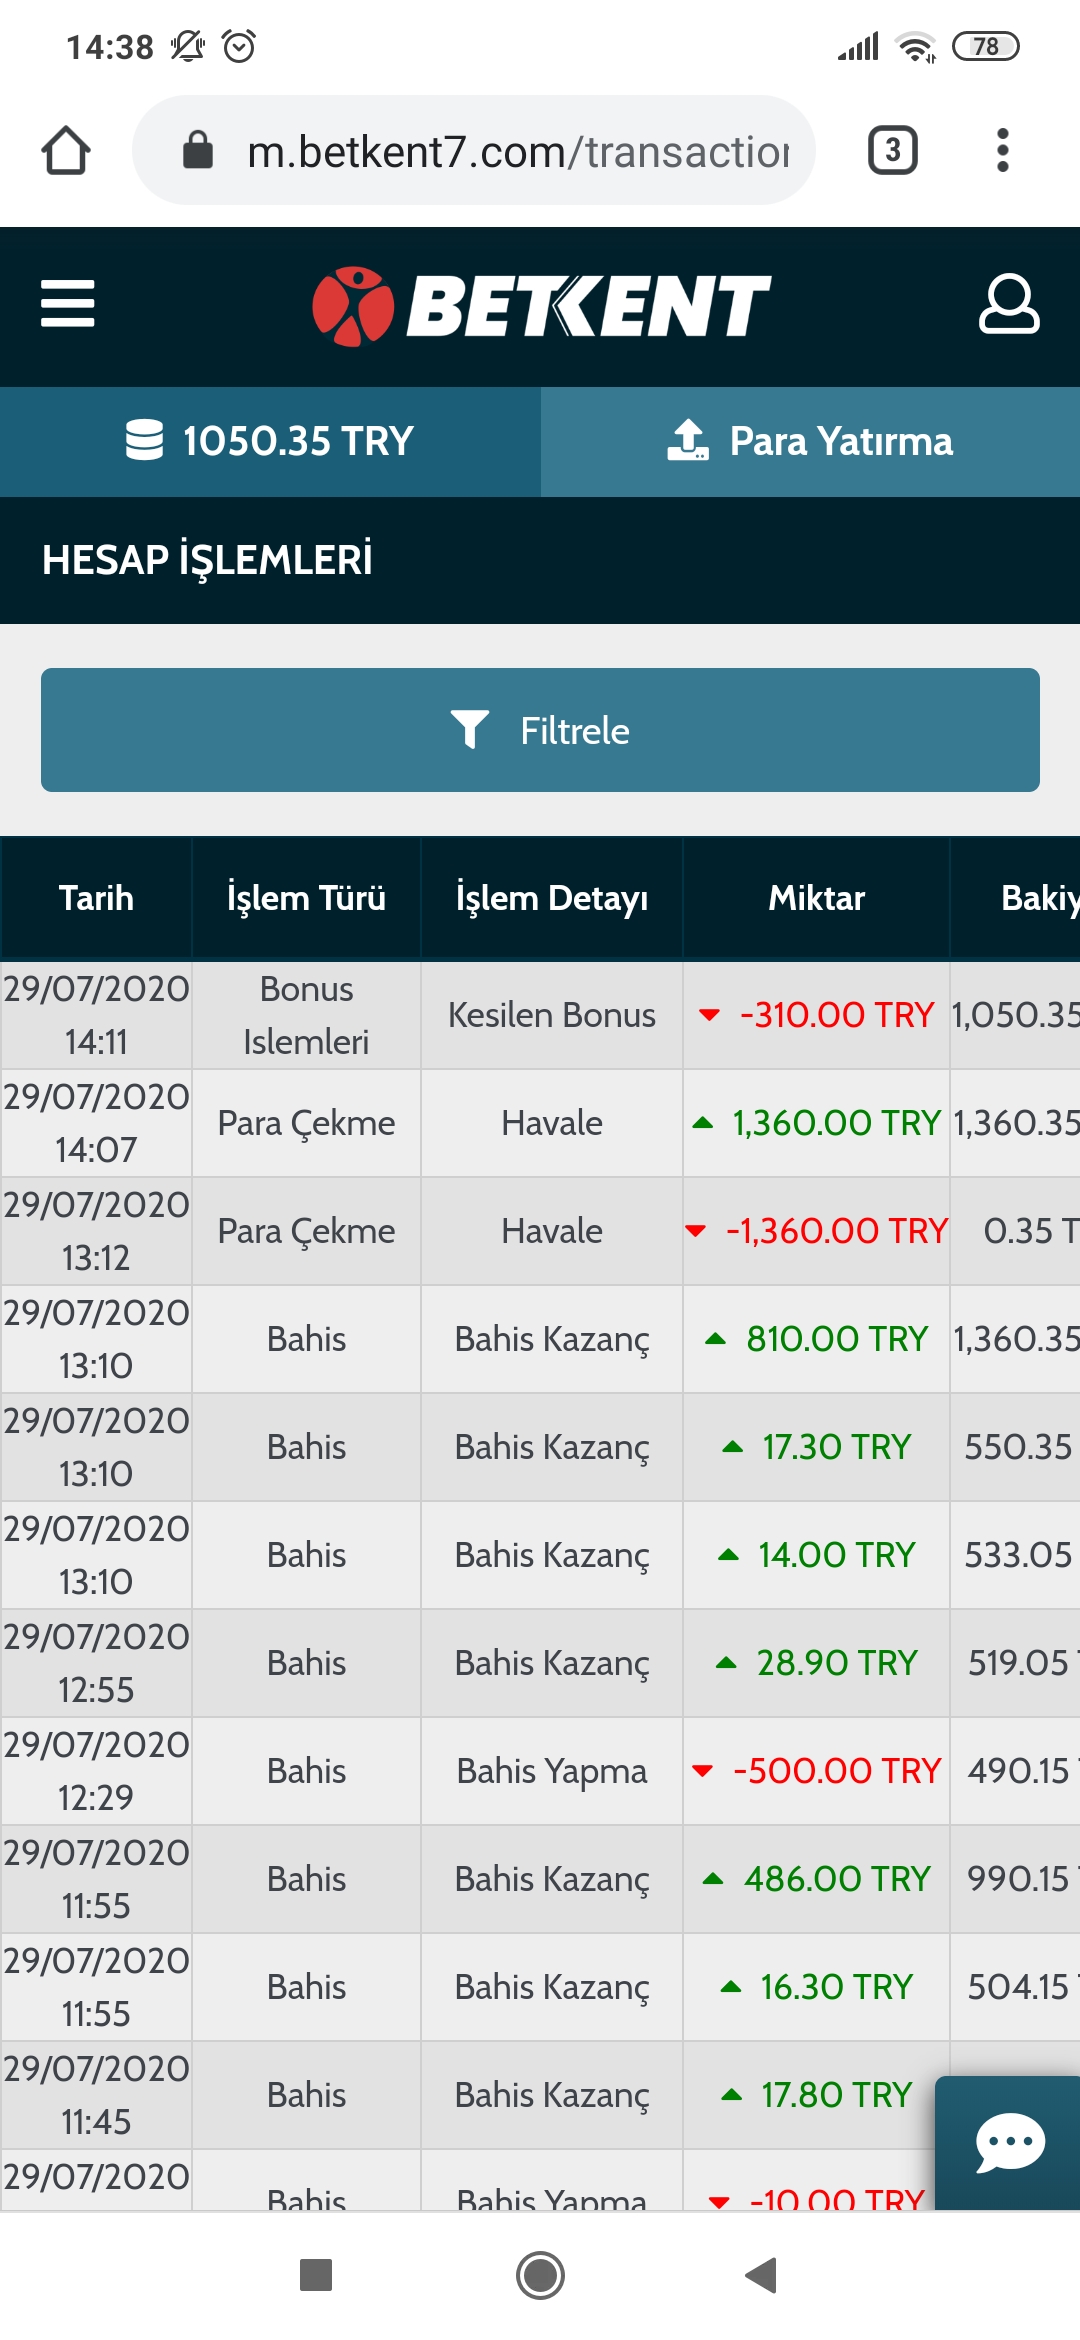Image resolution: width=1080 pixels, height=2340 pixels.
Task: Tap the Android recent apps square
Action: pyautogui.click(x=316, y=2276)
